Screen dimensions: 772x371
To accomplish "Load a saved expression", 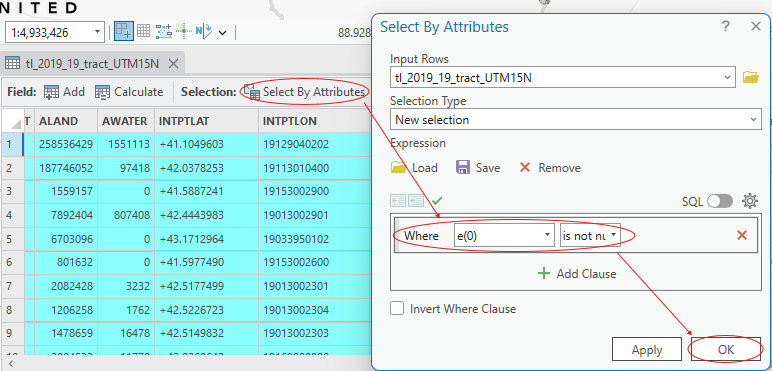I will click(x=414, y=168).
